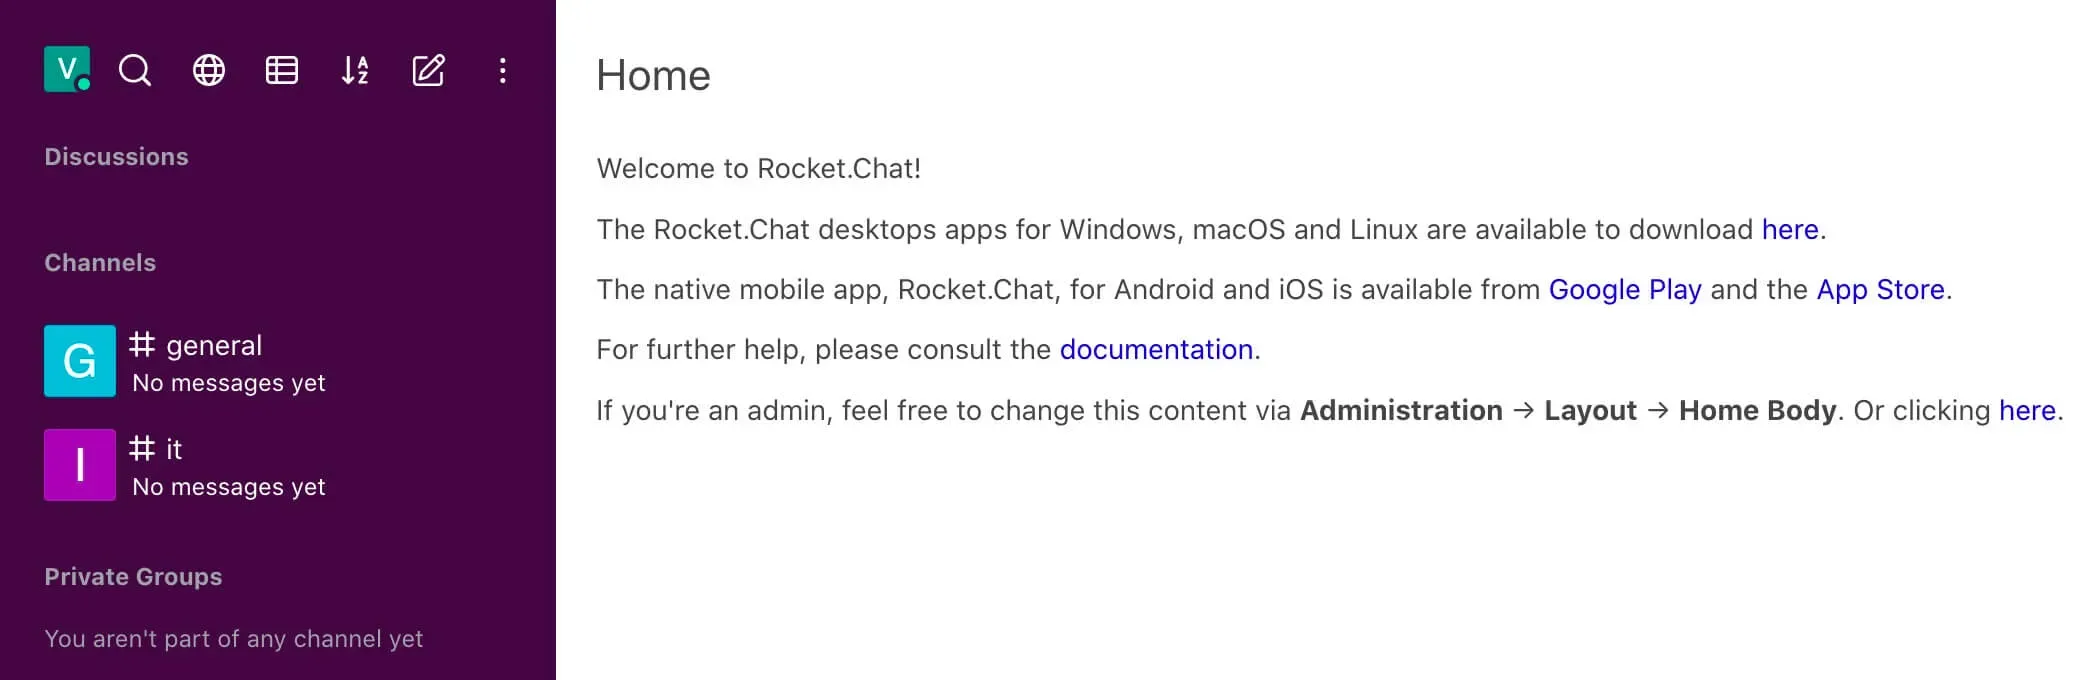The width and height of the screenshot is (2080, 680).
Task: Open the sort A-Z options icon
Action: [x=355, y=70]
